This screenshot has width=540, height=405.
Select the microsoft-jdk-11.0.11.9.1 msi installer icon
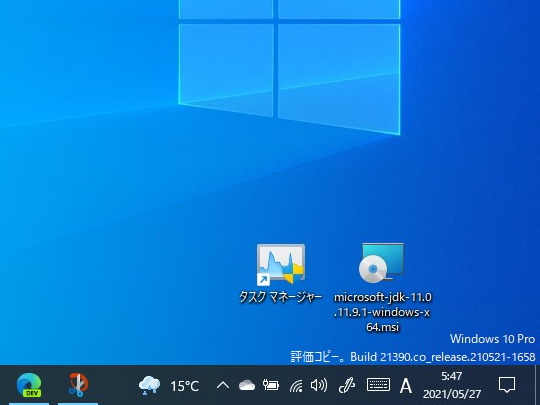click(x=382, y=263)
